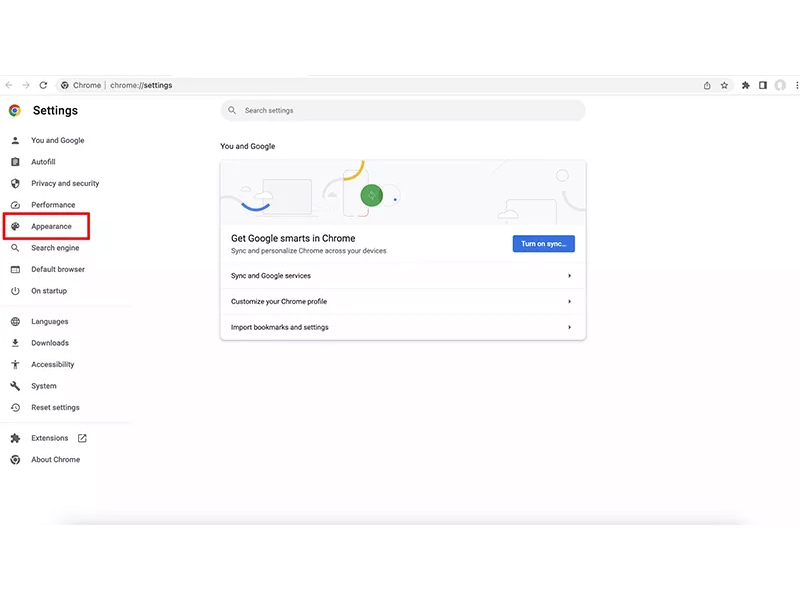Open About Chrome page

[x=56, y=459]
